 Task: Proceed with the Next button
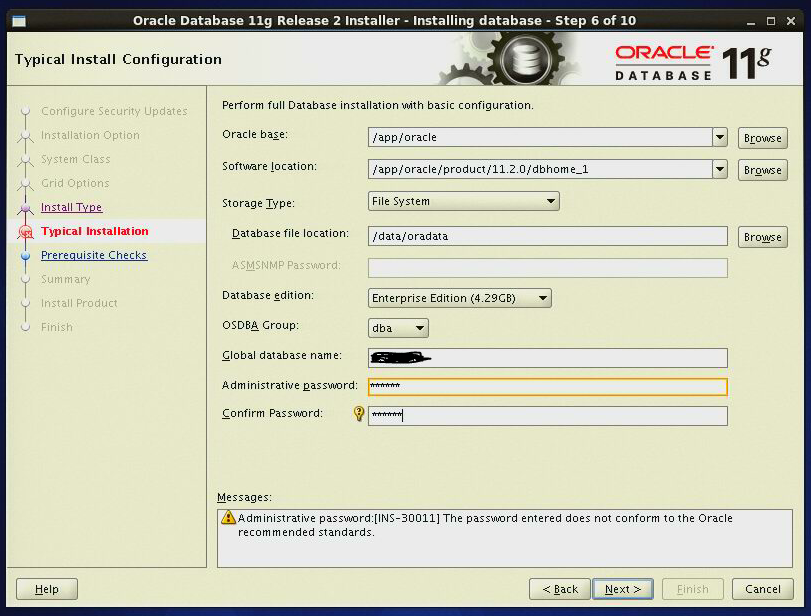(623, 589)
